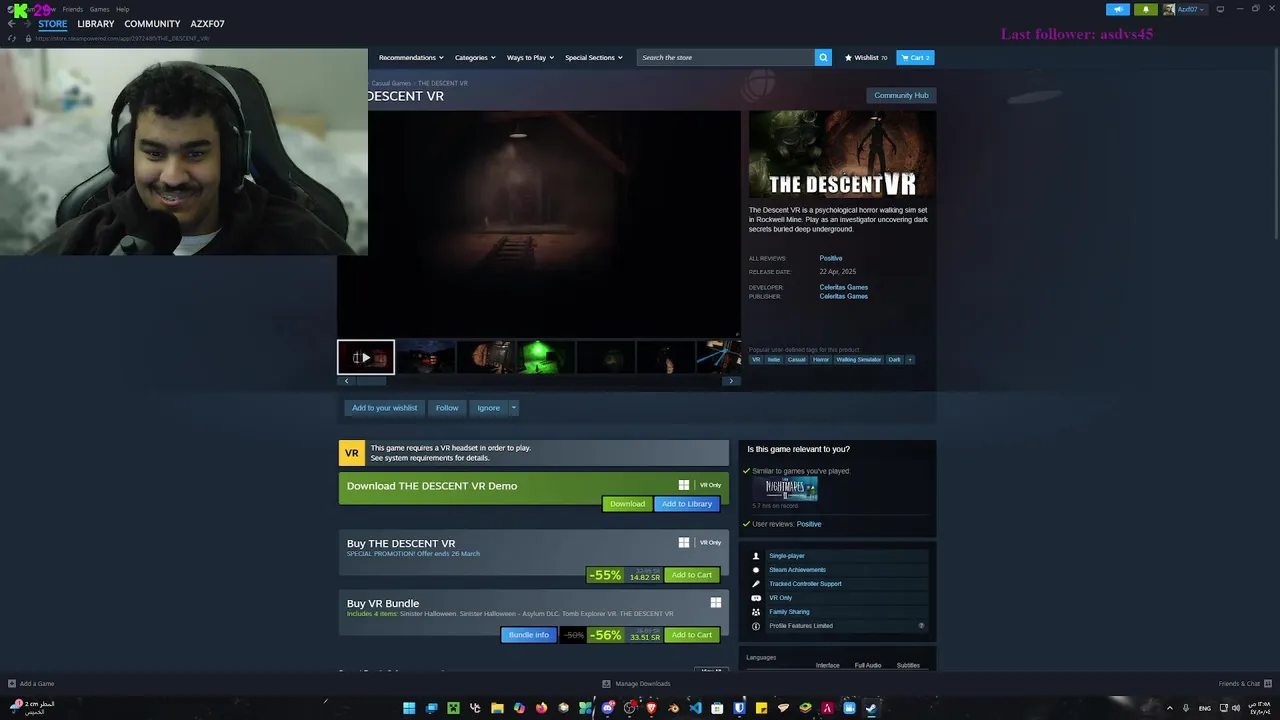This screenshot has width=1280, height=720.
Task: Click the VR Only headset icon
Action: point(756,598)
